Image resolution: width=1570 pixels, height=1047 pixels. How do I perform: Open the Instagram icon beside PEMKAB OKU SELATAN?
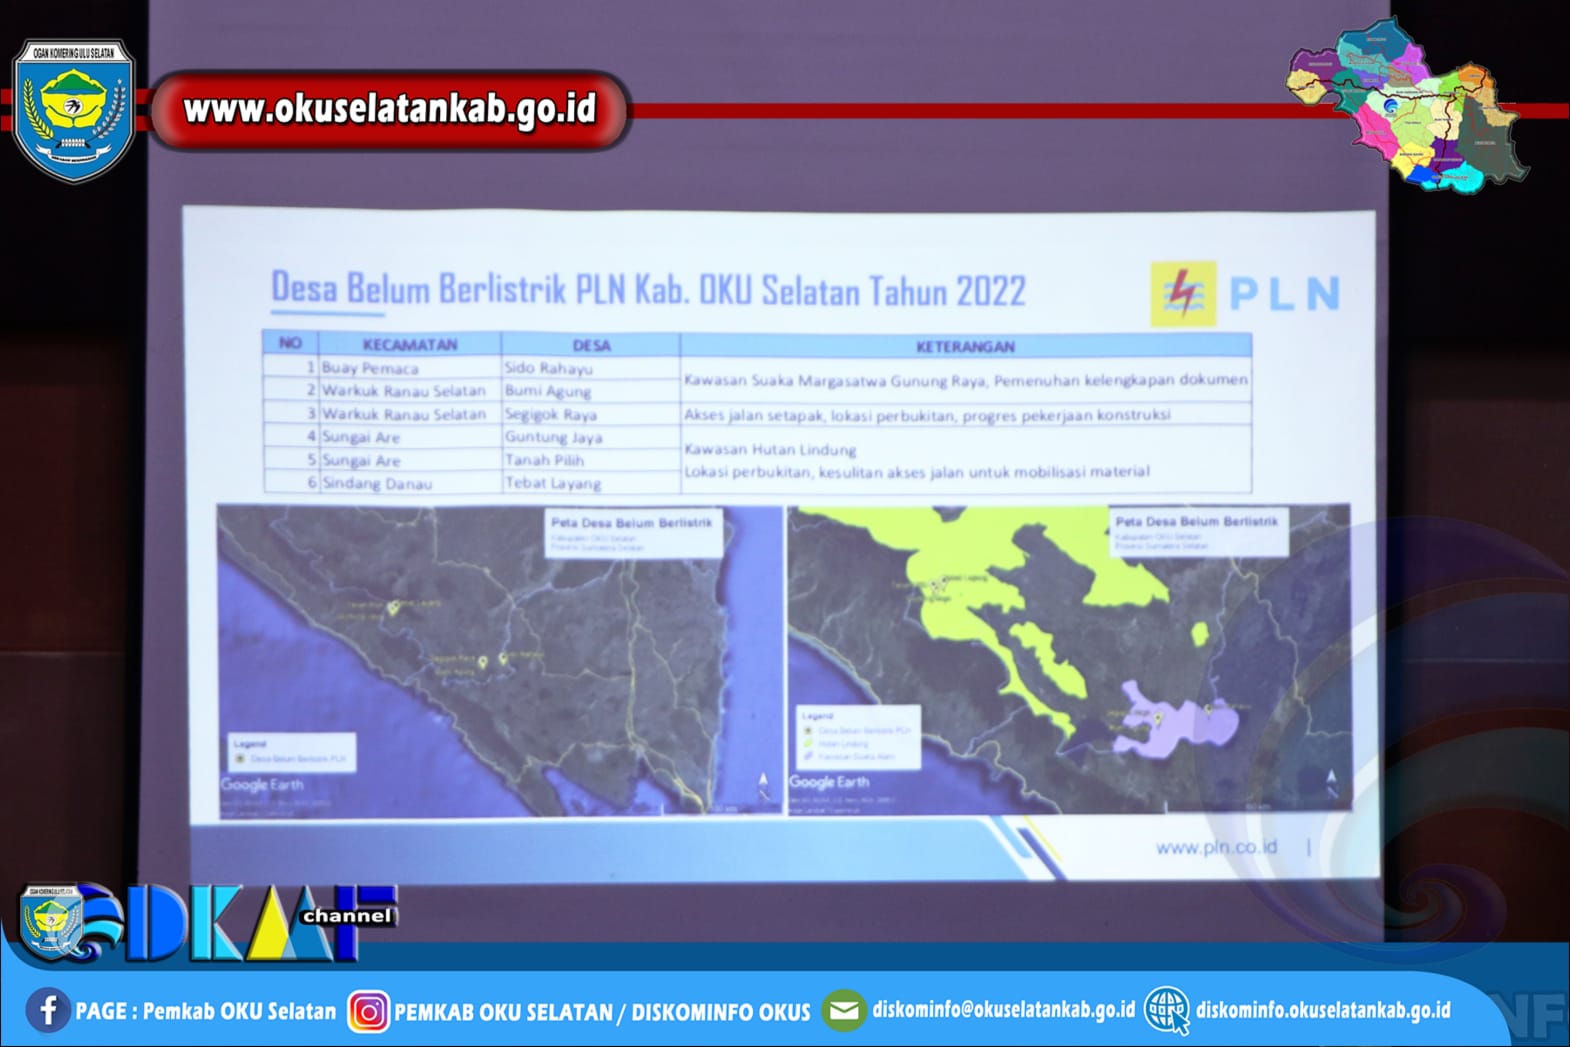[368, 1012]
